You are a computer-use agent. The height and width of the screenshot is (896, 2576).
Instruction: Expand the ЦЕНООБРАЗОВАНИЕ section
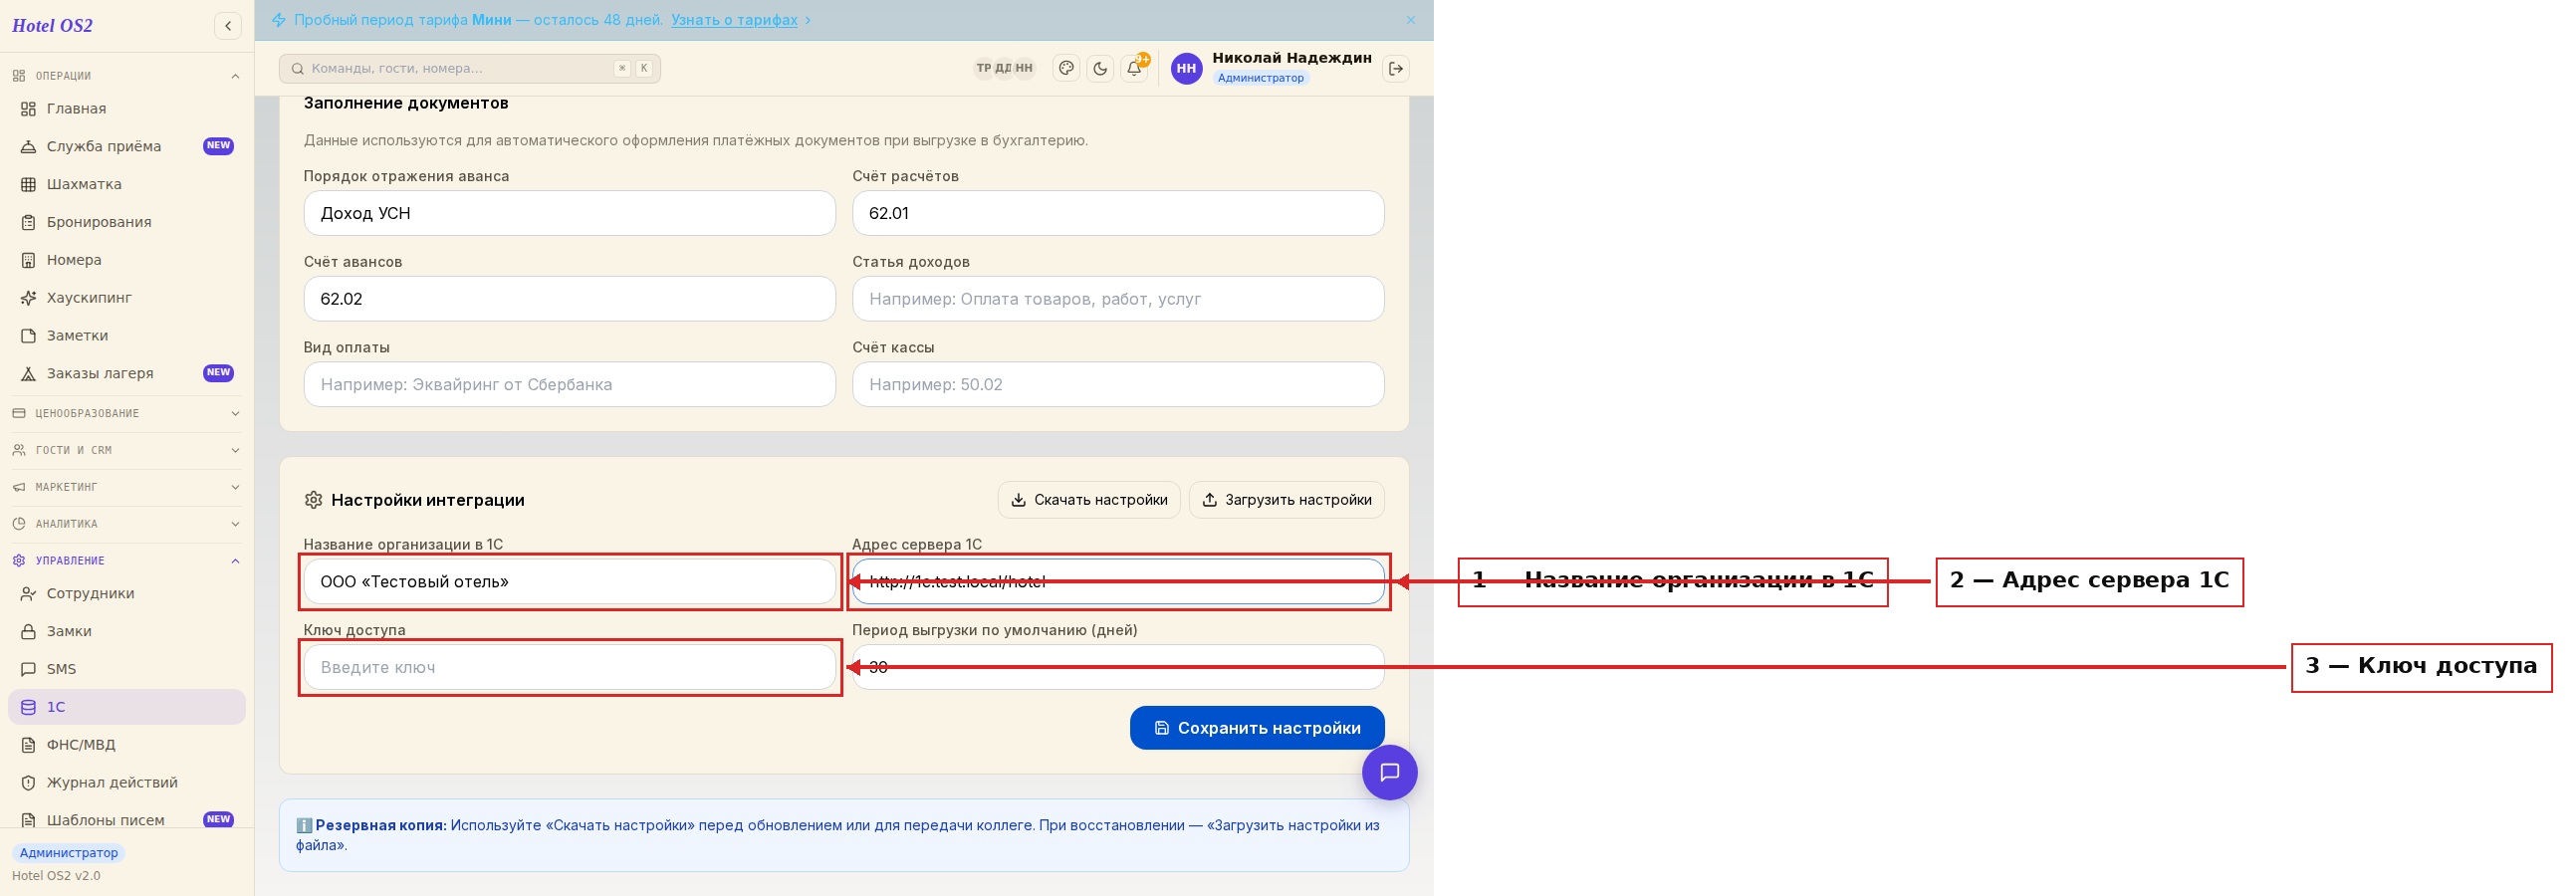click(x=126, y=413)
